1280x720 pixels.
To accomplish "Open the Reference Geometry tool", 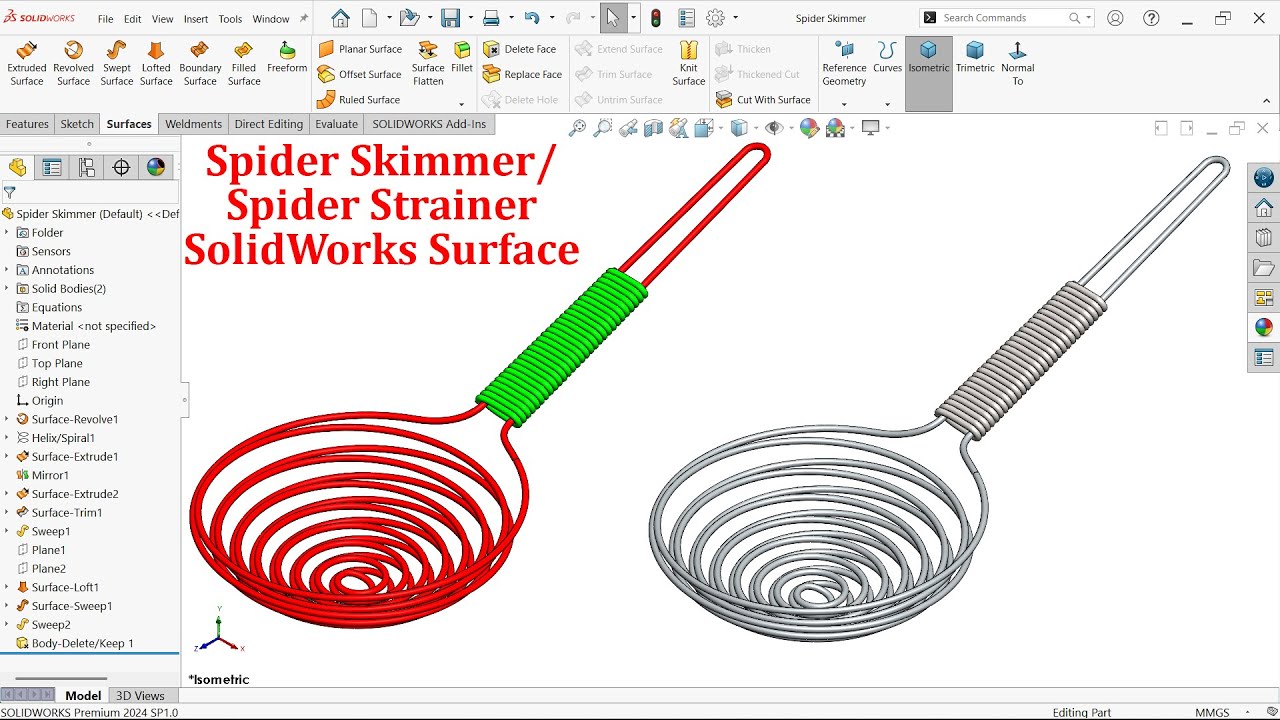I will [x=844, y=63].
